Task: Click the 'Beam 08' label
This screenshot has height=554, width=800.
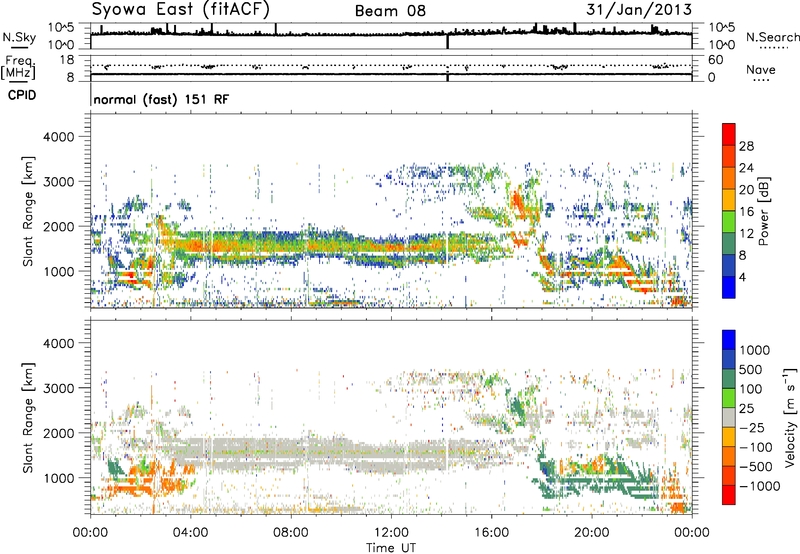Action: 390,11
